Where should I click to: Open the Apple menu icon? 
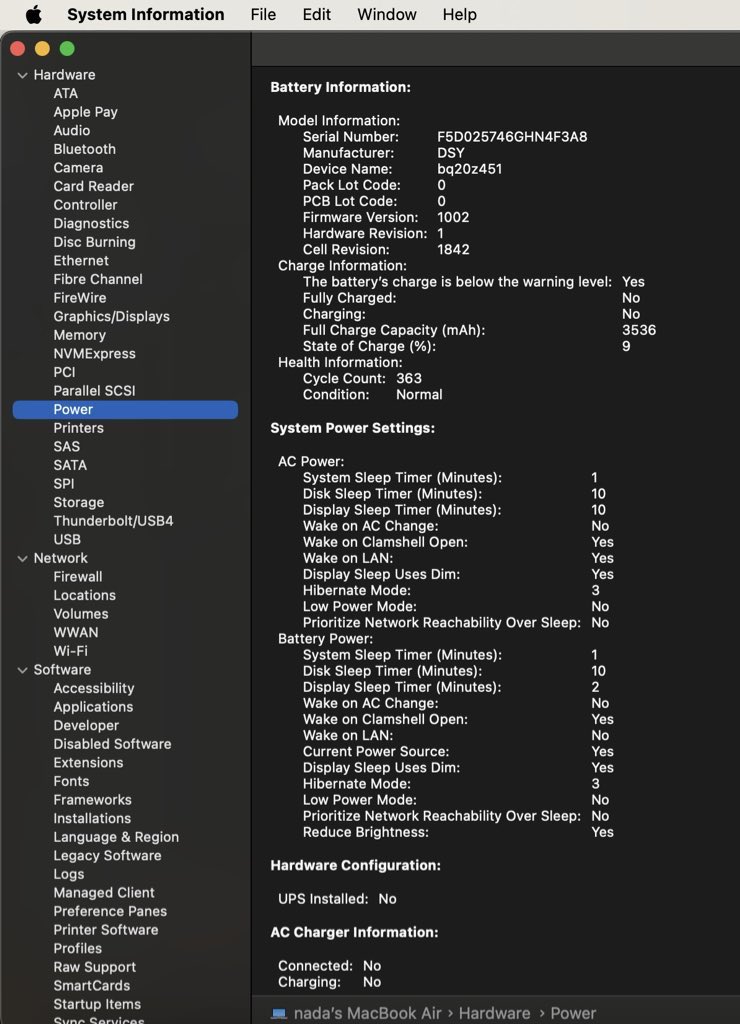coord(33,14)
